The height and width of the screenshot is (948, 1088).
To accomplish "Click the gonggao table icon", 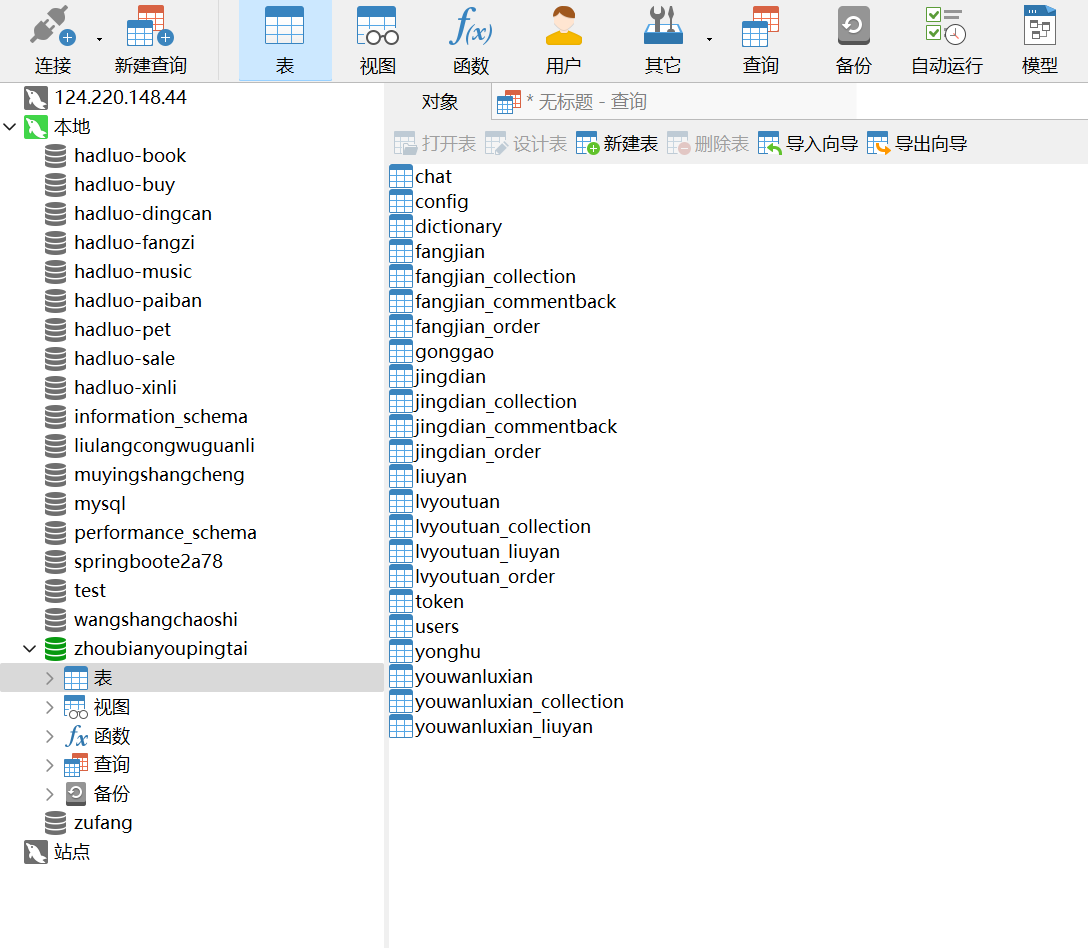I will point(401,352).
